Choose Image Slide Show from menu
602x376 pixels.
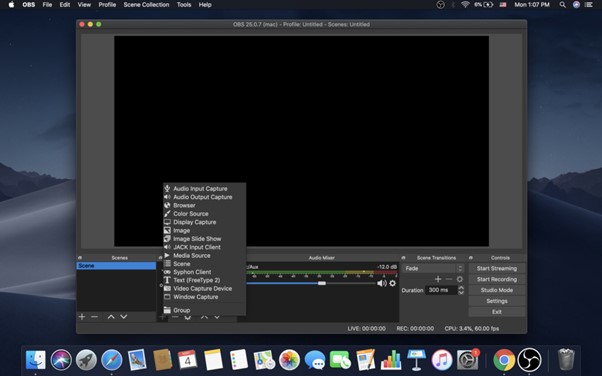pyautogui.click(x=204, y=239)
